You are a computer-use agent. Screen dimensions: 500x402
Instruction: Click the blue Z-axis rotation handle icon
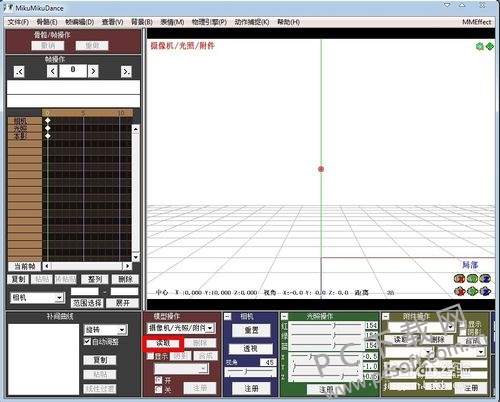coord(485,278)
